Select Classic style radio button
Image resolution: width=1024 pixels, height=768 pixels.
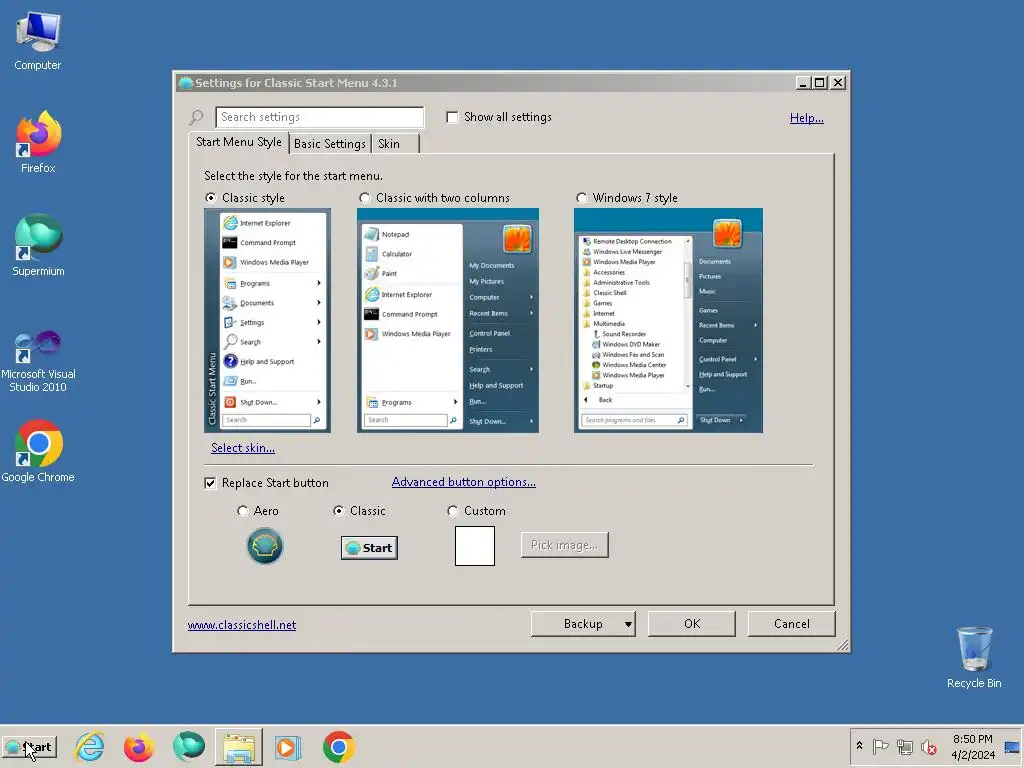coord(211,198)
